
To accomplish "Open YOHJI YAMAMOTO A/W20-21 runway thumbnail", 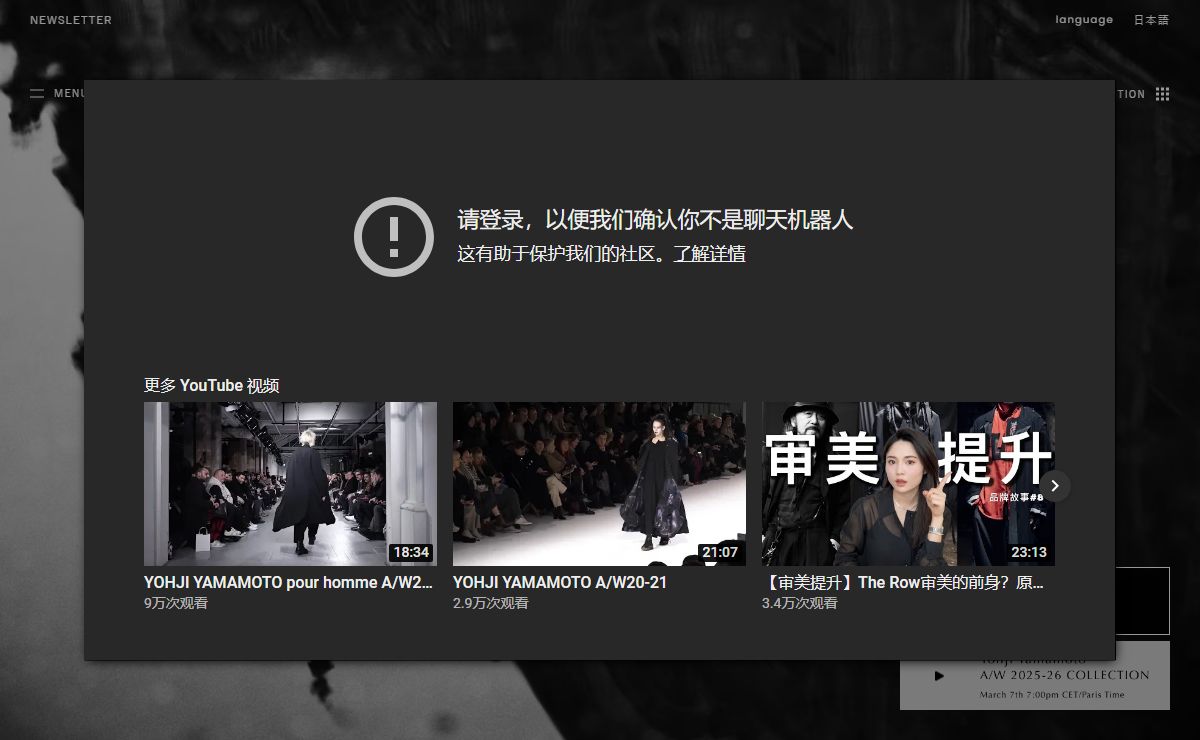I will [599, 484].
